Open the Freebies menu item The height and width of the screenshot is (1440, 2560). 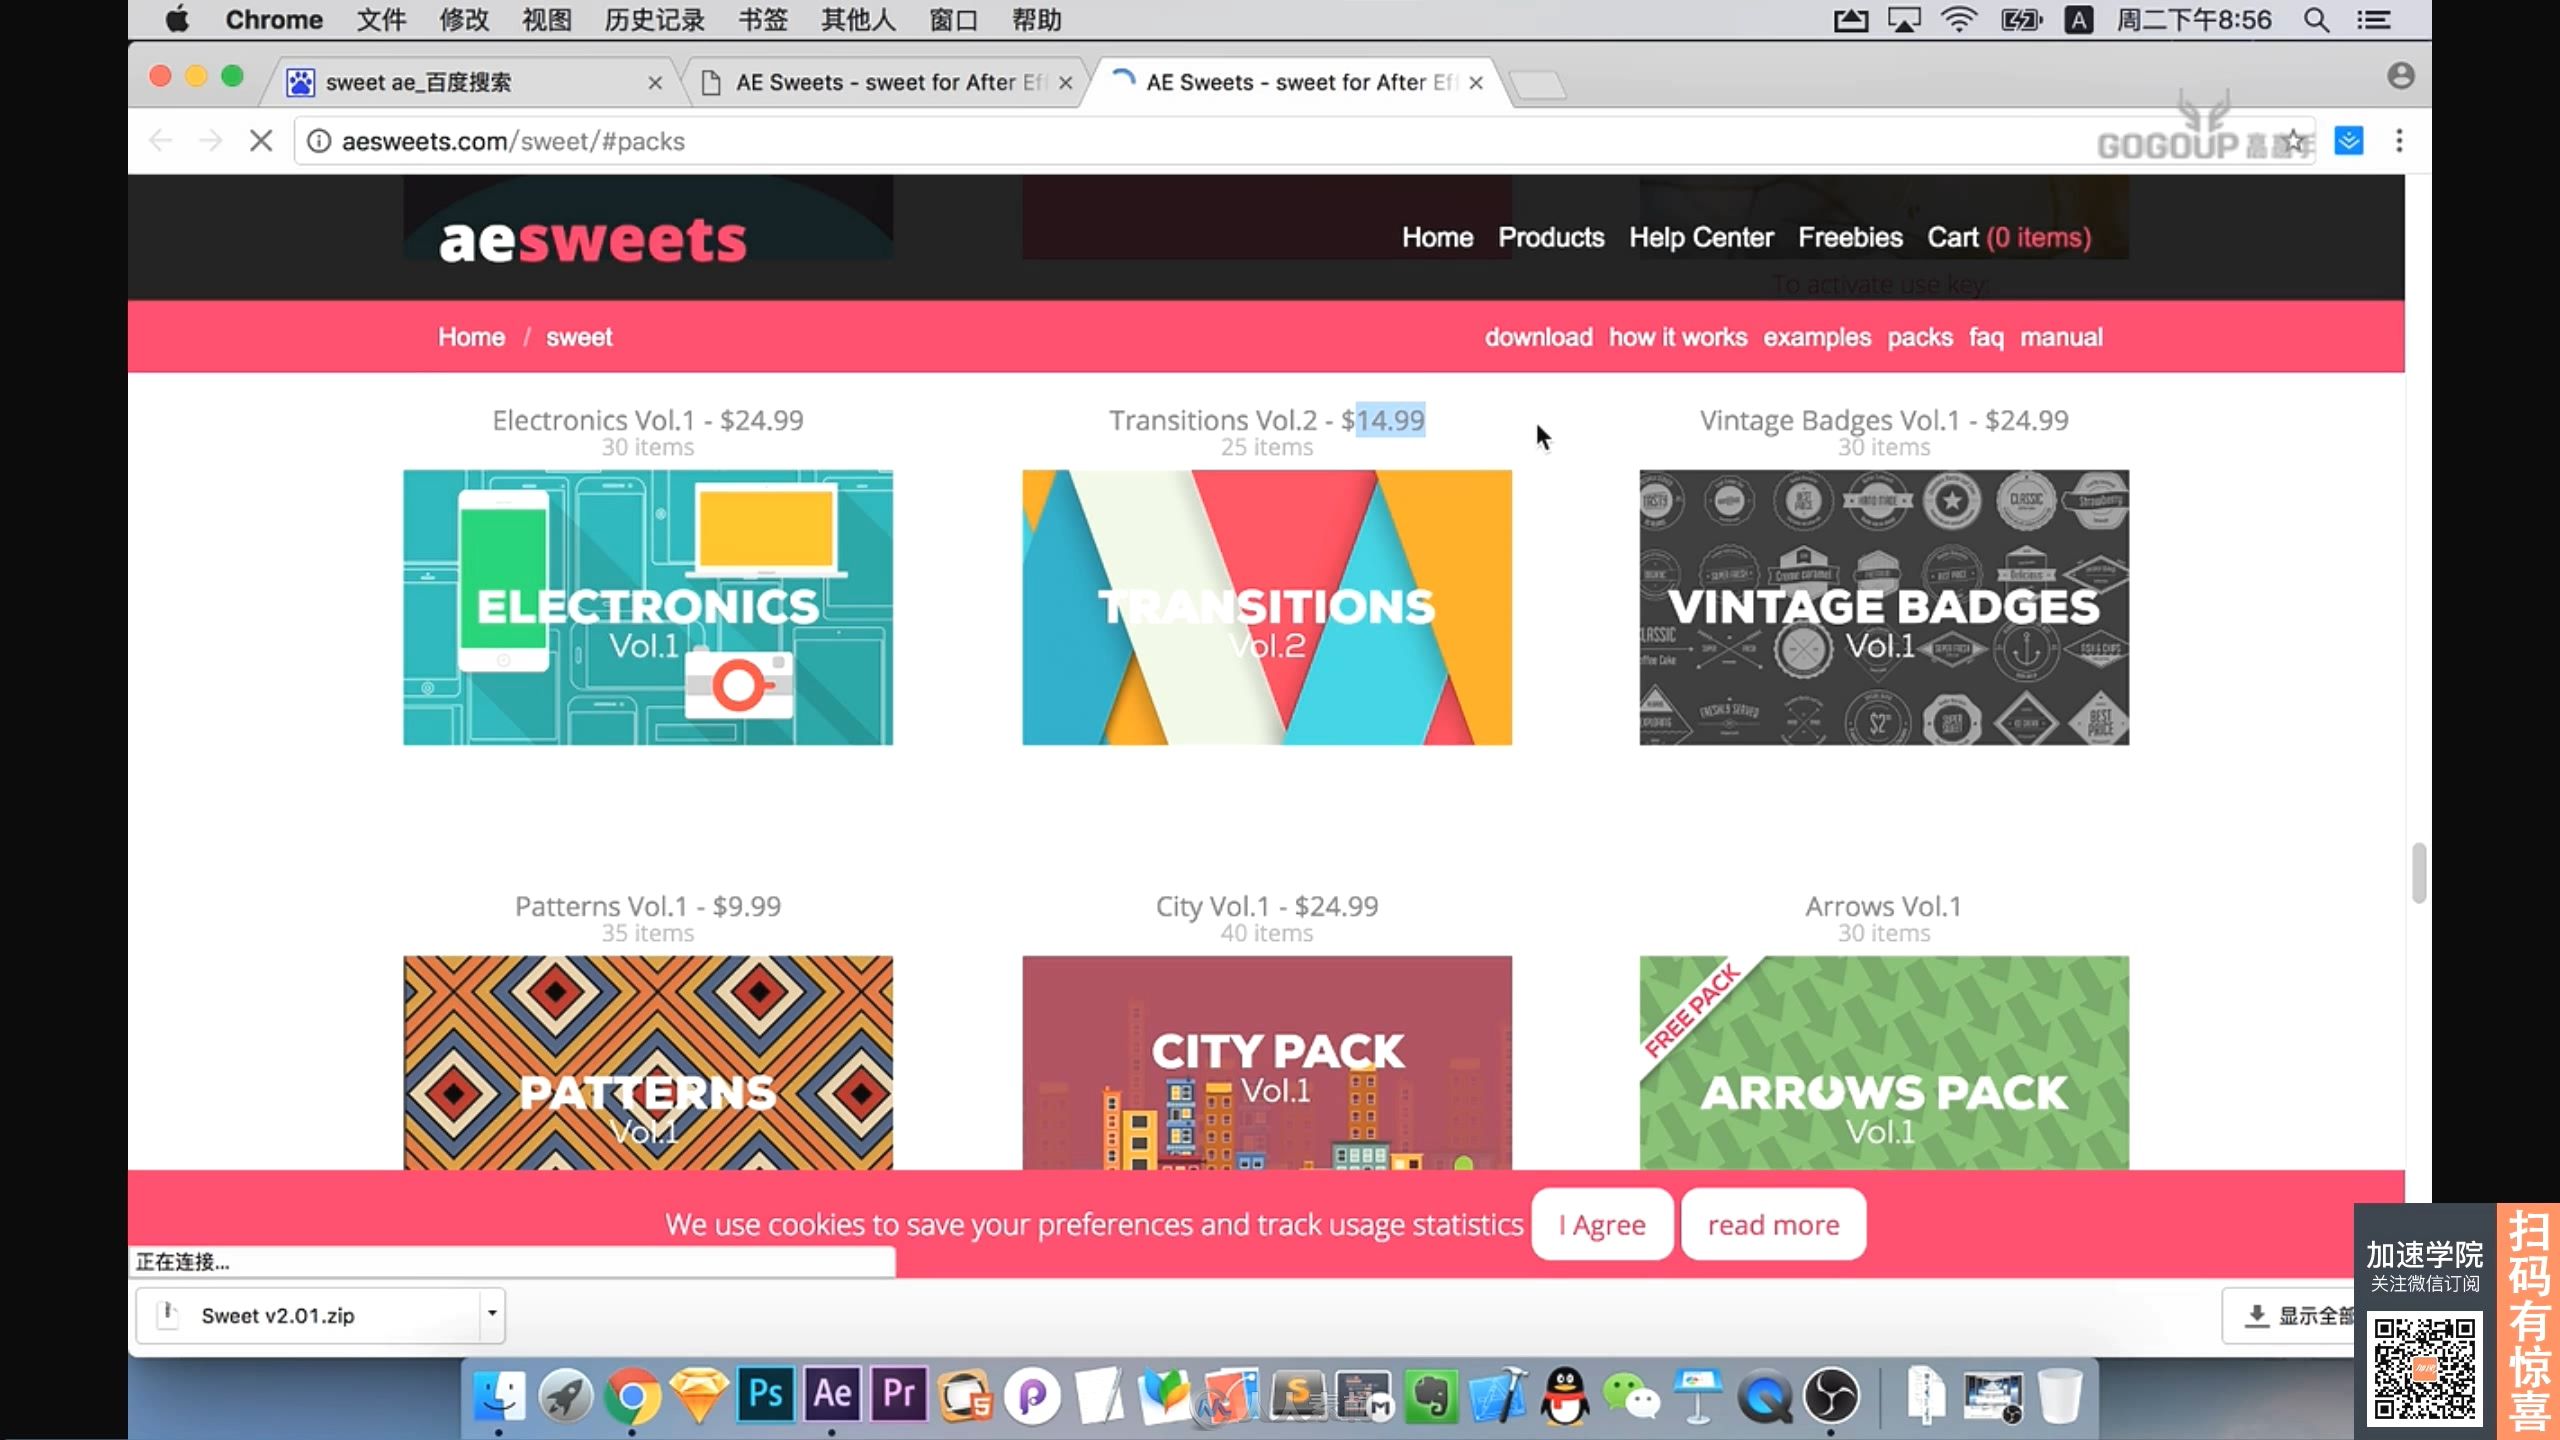(x=1850, y=236)
